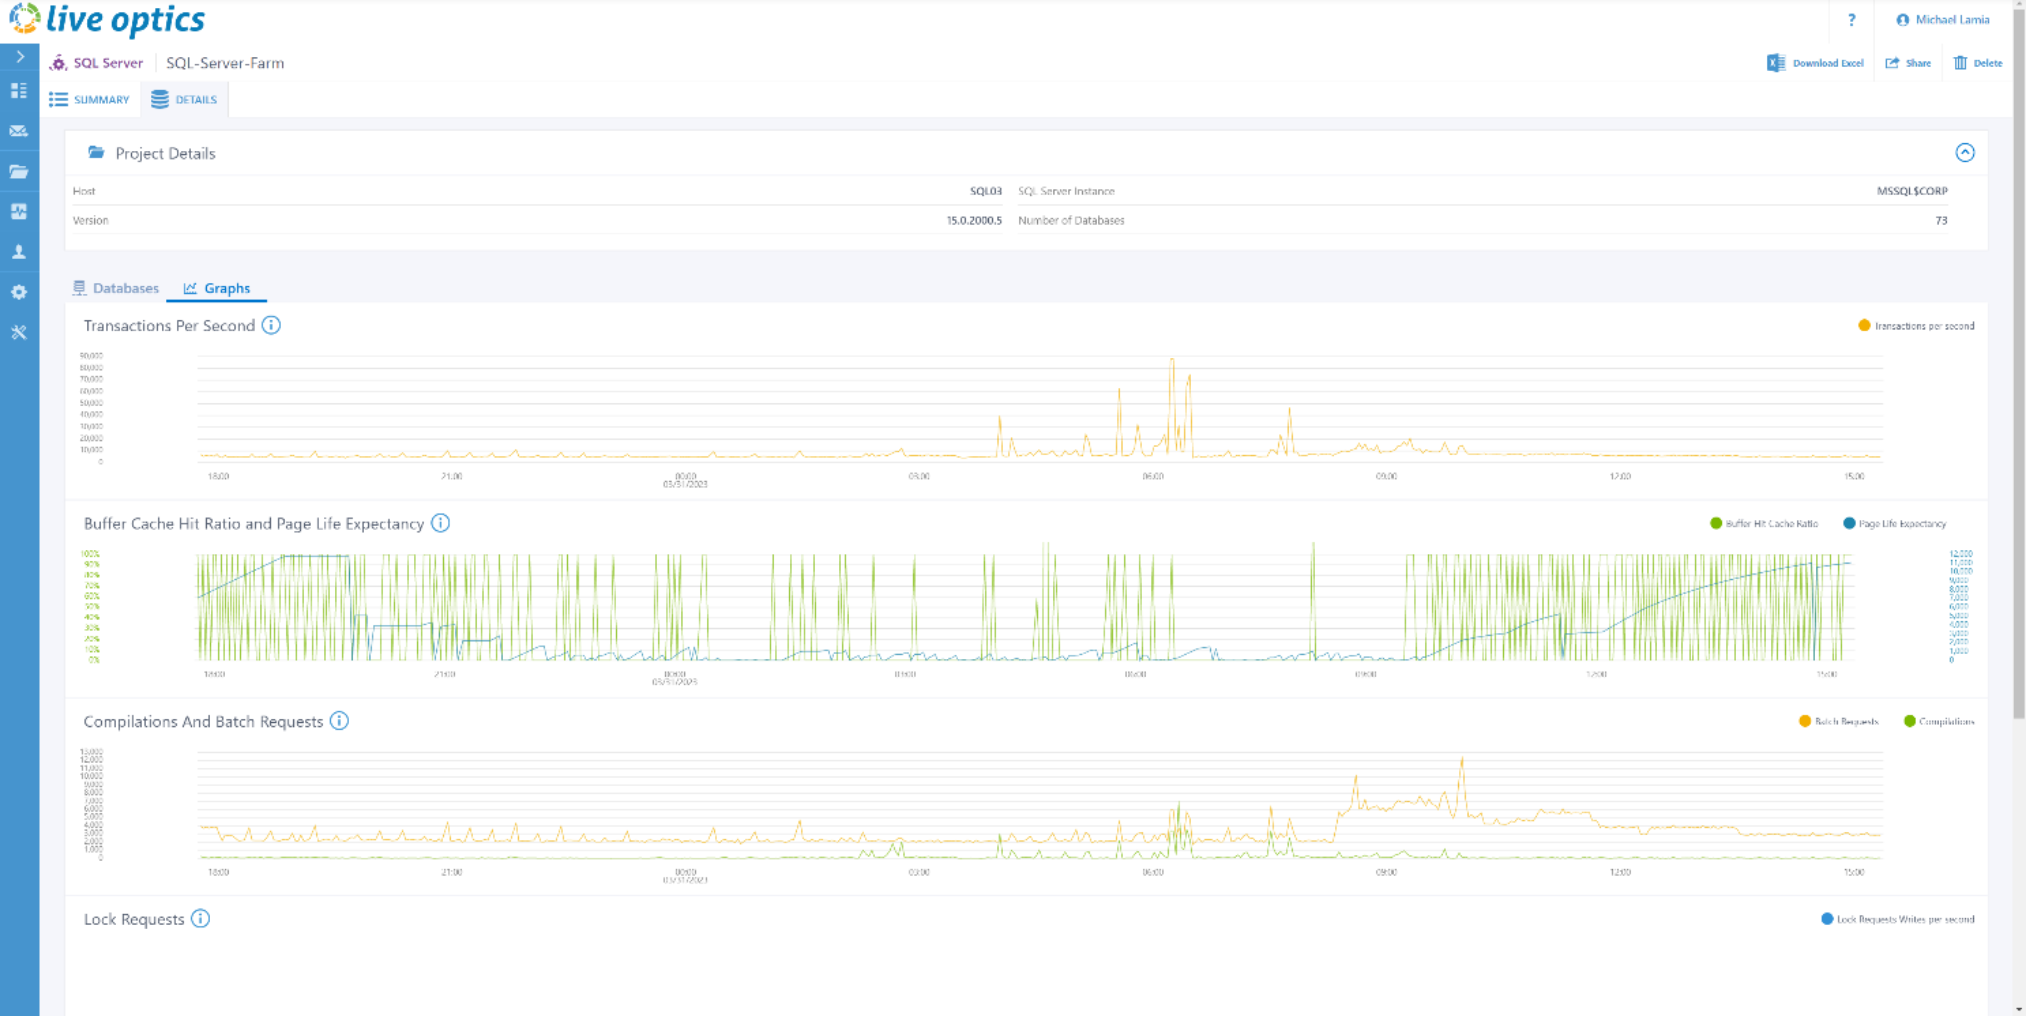Click the Compilations And Batch Requests heading
Screen dimensions: 2027x1017
pyautogui.click(x=203, y=721)
